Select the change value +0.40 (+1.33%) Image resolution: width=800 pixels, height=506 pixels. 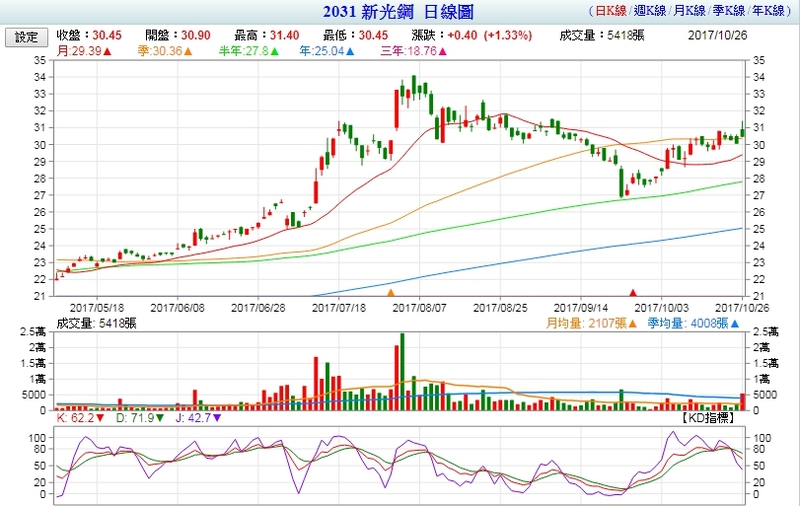point(489,35)
